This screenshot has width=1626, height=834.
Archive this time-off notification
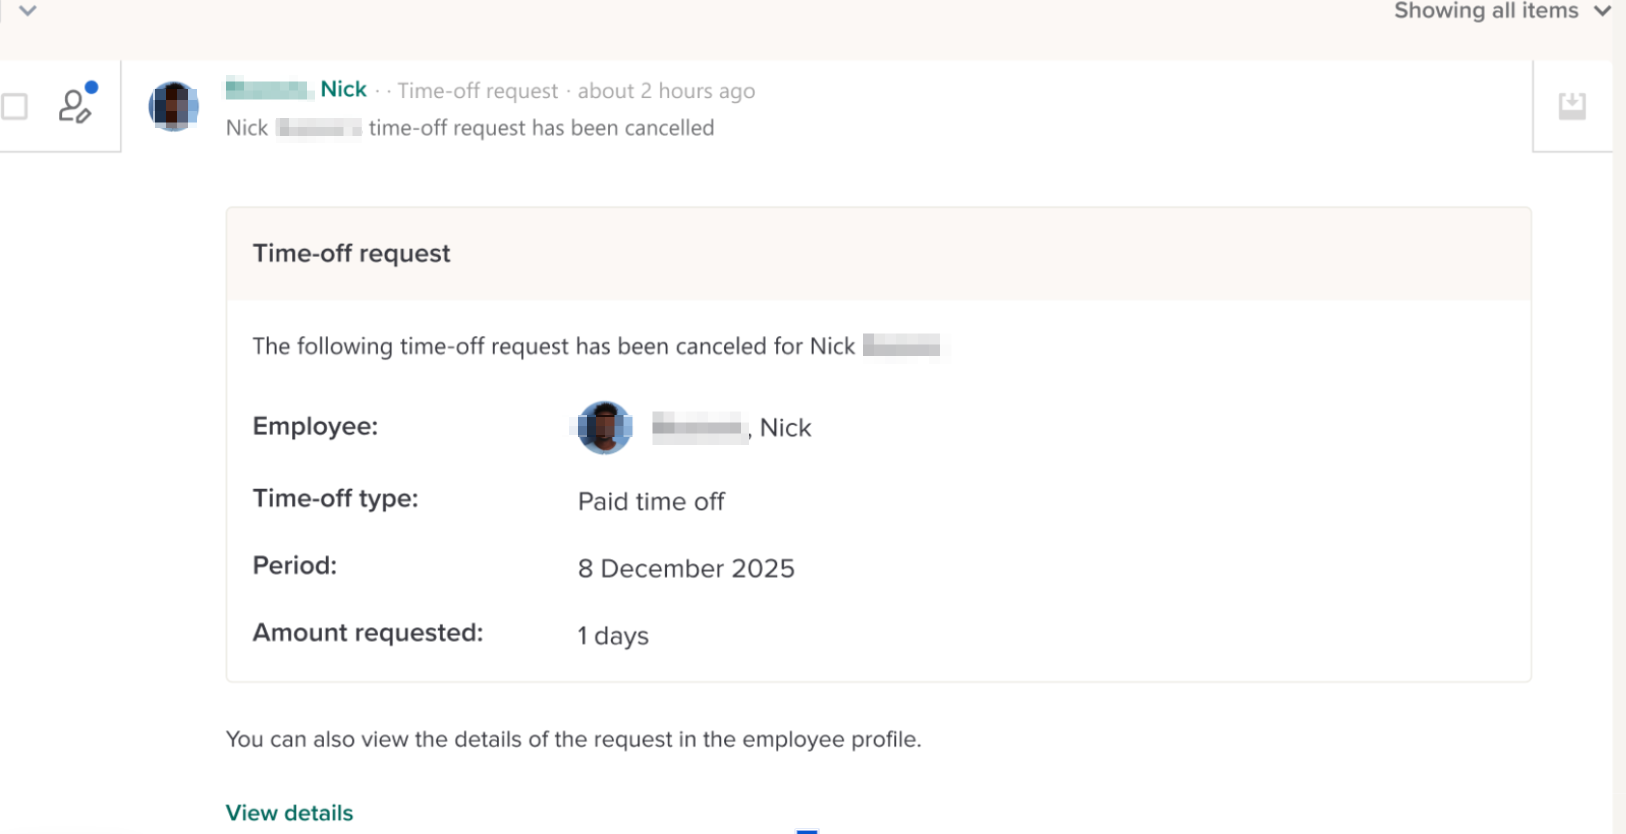pyautogui.click(x=1572, y=105)
